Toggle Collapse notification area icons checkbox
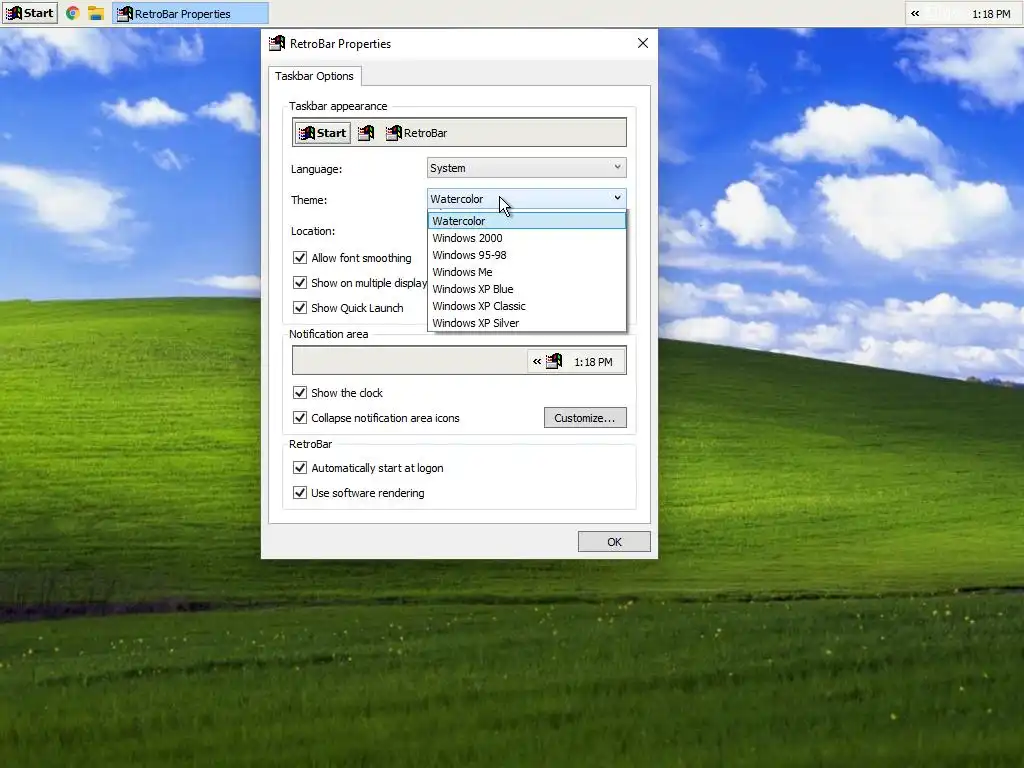Viewport: 1024px width, 768px height. 300,417
